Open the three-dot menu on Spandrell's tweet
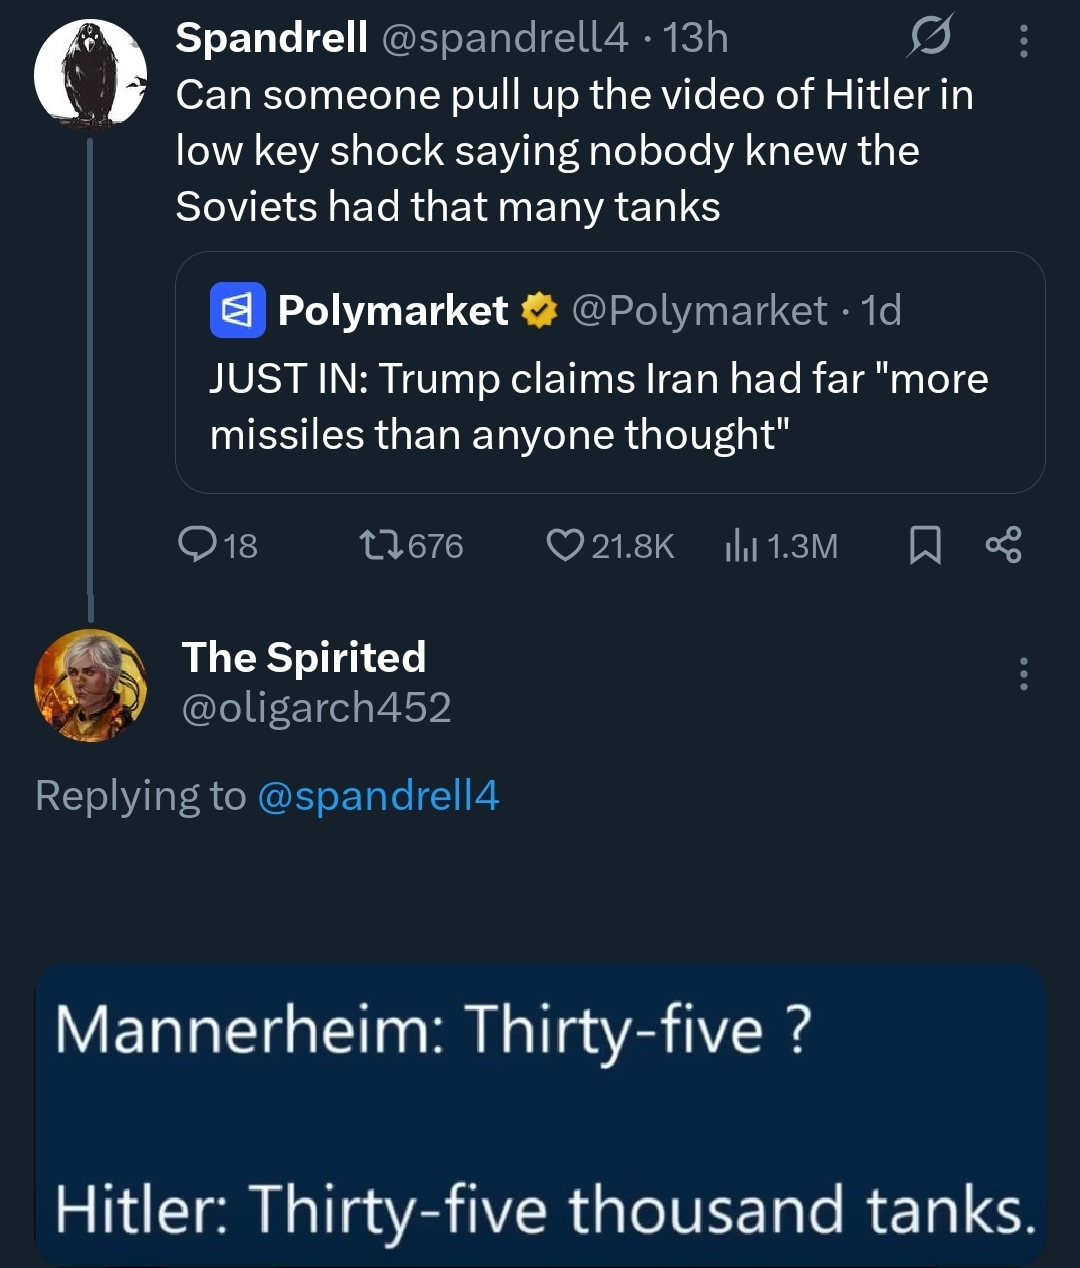 (x=1022, y=40)
